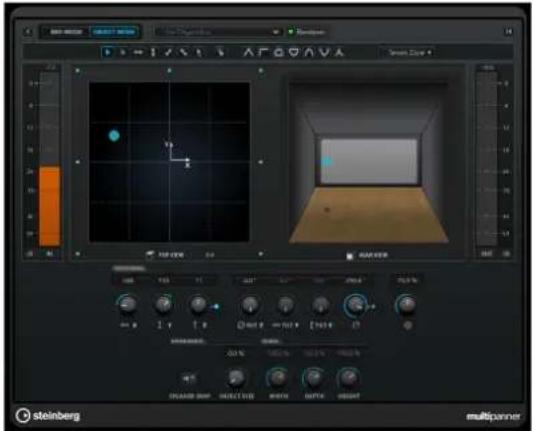The height and width of the screenshot is (431, 534).
Task: Switch to Bed Mode
Action: coord(66,32)
